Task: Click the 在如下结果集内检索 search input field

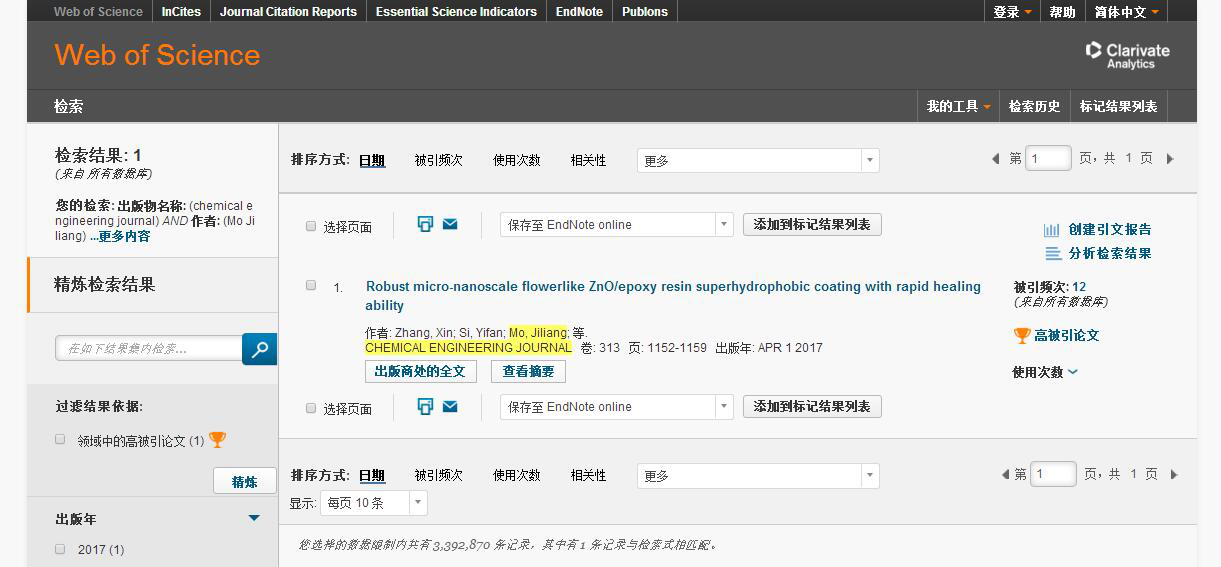Action: coord(148,349)
